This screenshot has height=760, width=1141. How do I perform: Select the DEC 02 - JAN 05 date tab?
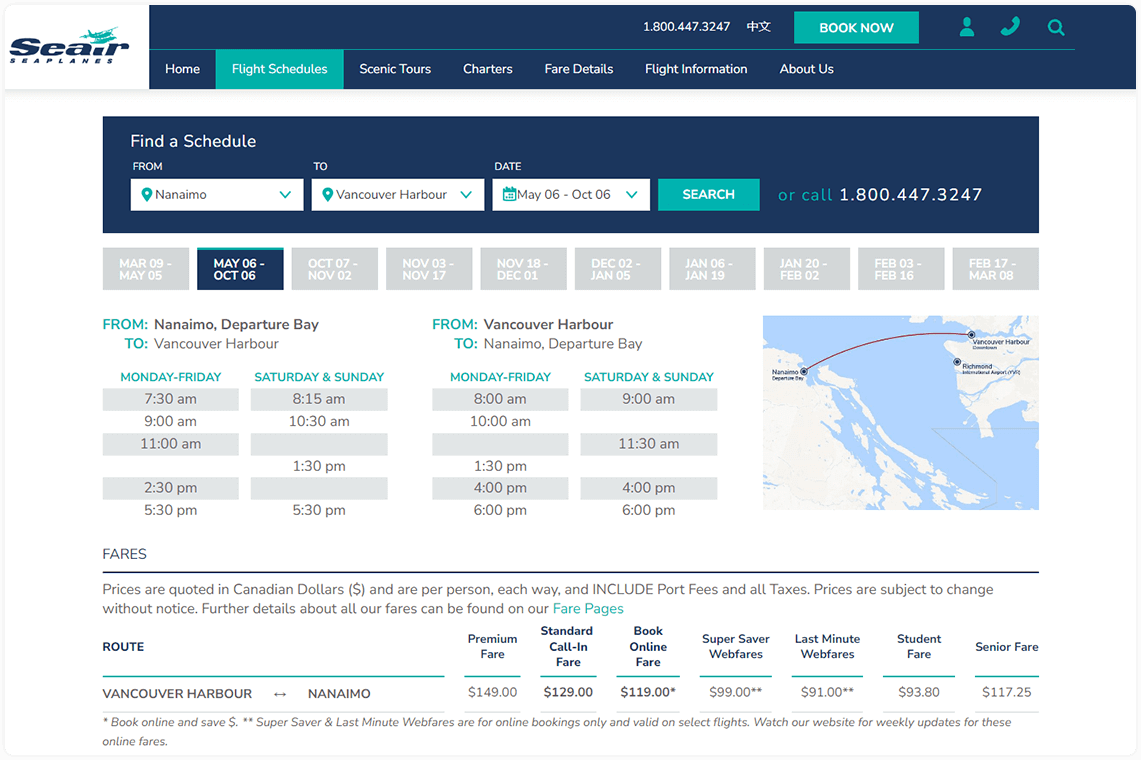618,269
